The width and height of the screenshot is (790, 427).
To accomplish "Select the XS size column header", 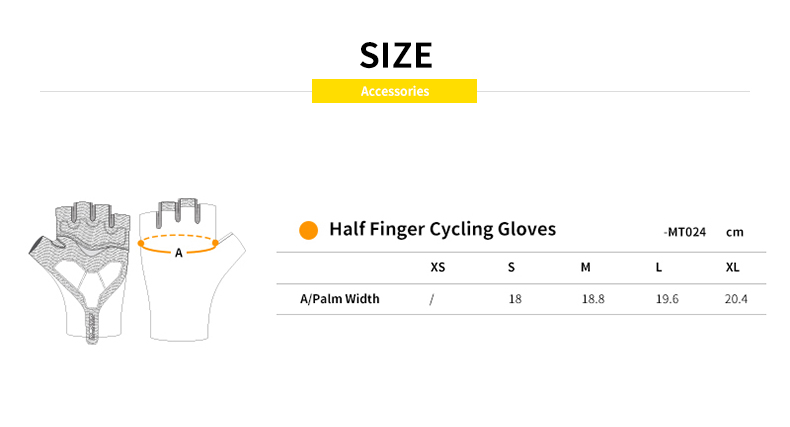I will coord(437,268).
